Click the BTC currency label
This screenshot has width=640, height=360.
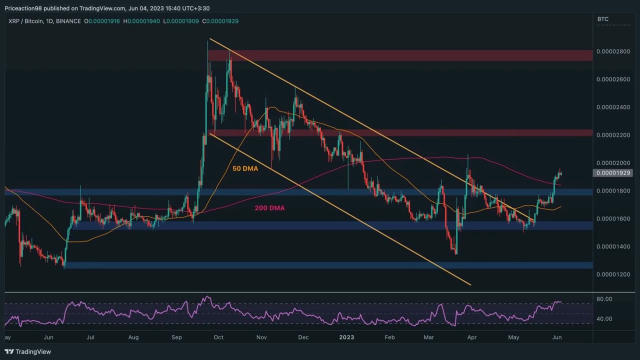click(x=603, y=19)
